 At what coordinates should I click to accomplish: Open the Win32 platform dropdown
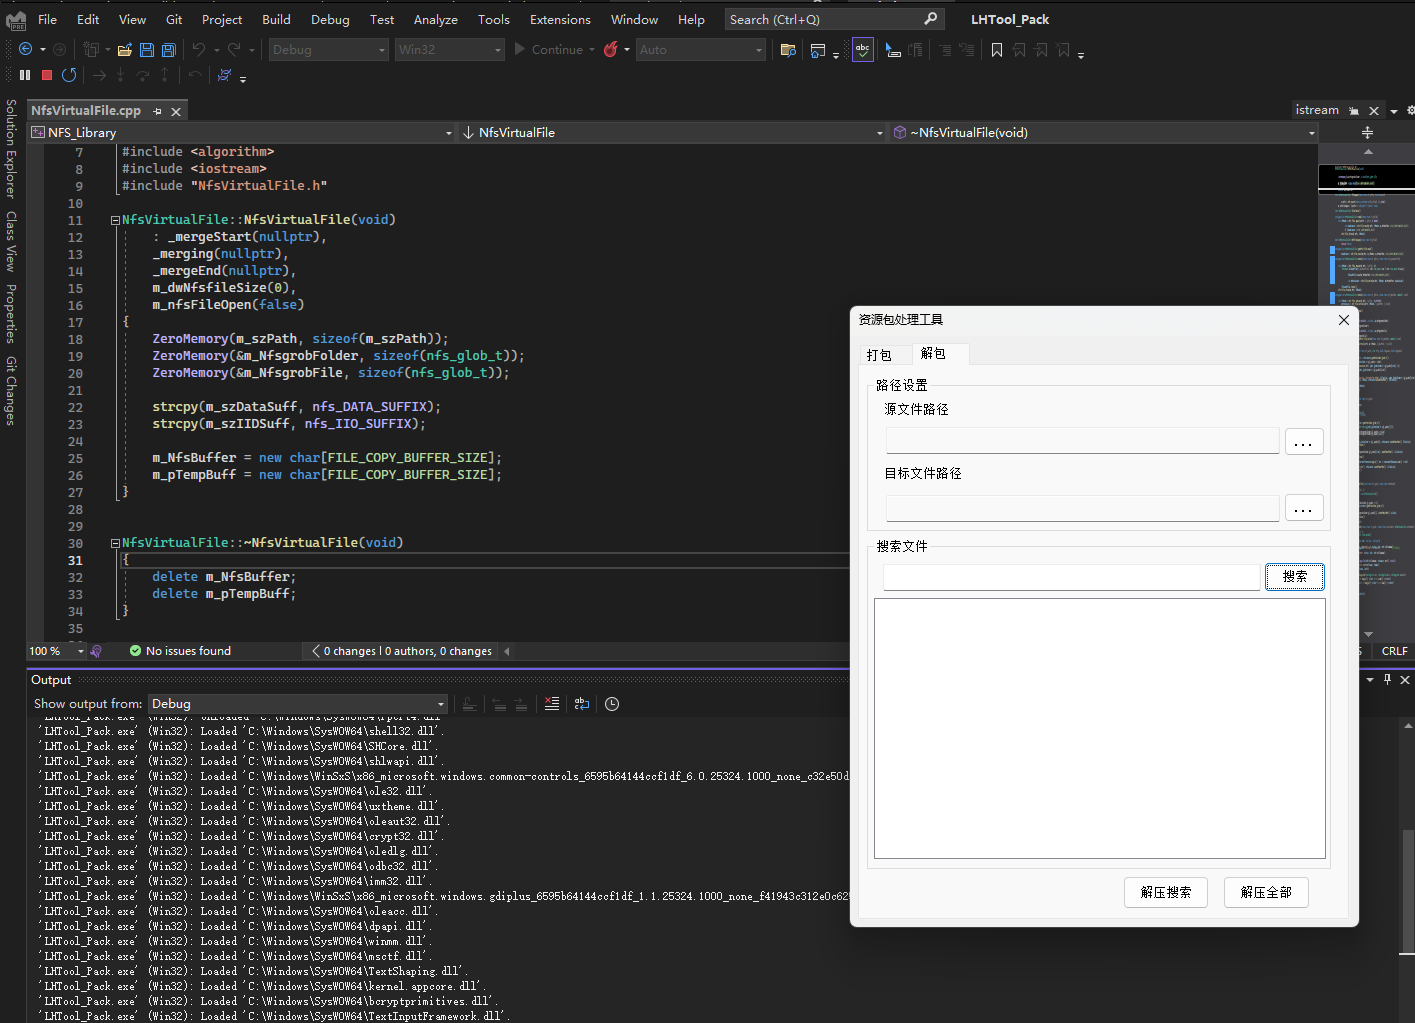[449, 49]
